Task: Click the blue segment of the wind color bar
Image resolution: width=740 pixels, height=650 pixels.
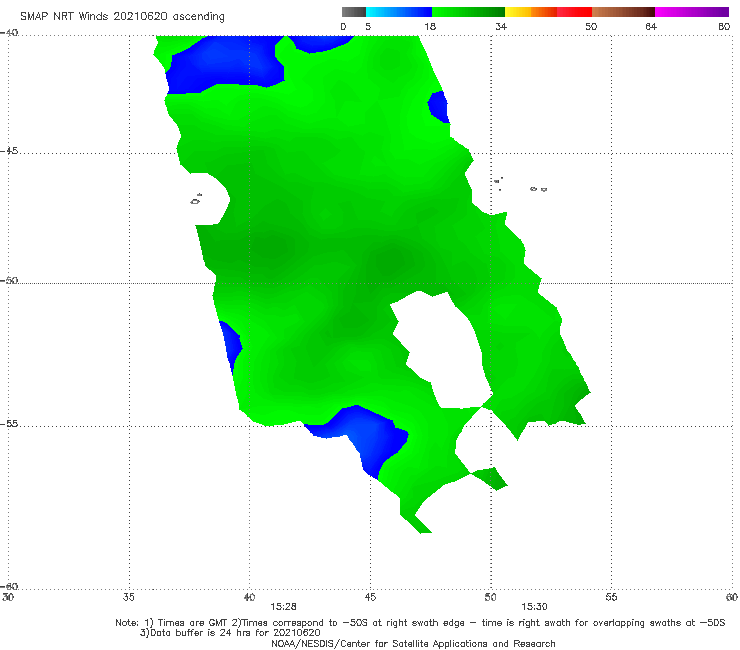Action: [x=399, y=12]
